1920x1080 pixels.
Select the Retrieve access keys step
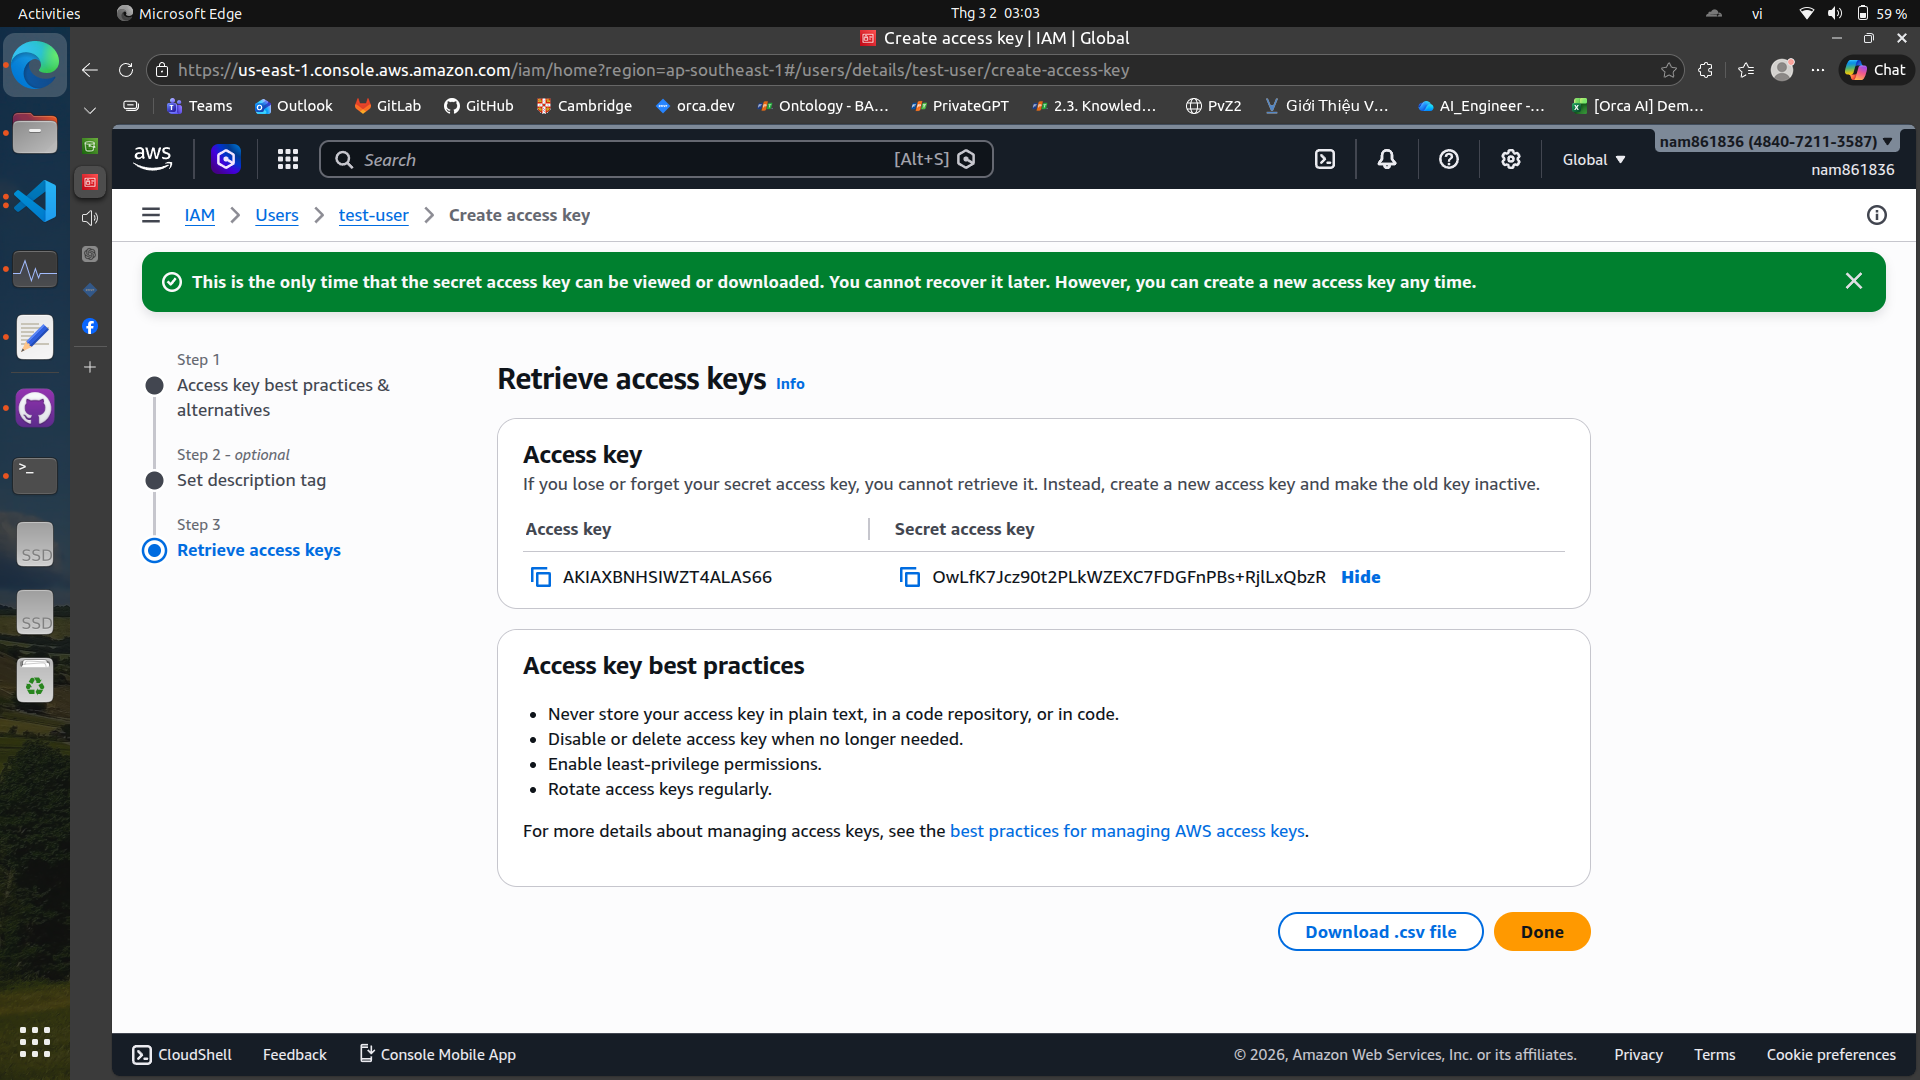click(x=258, y=550)
